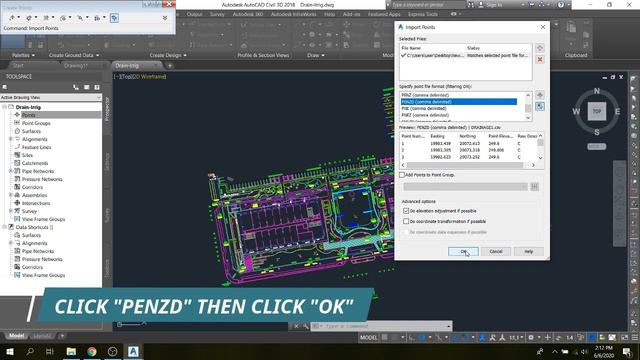Toggle the MODEL space button in status bar
The image size is (640, 360).
tap(369, 338)
